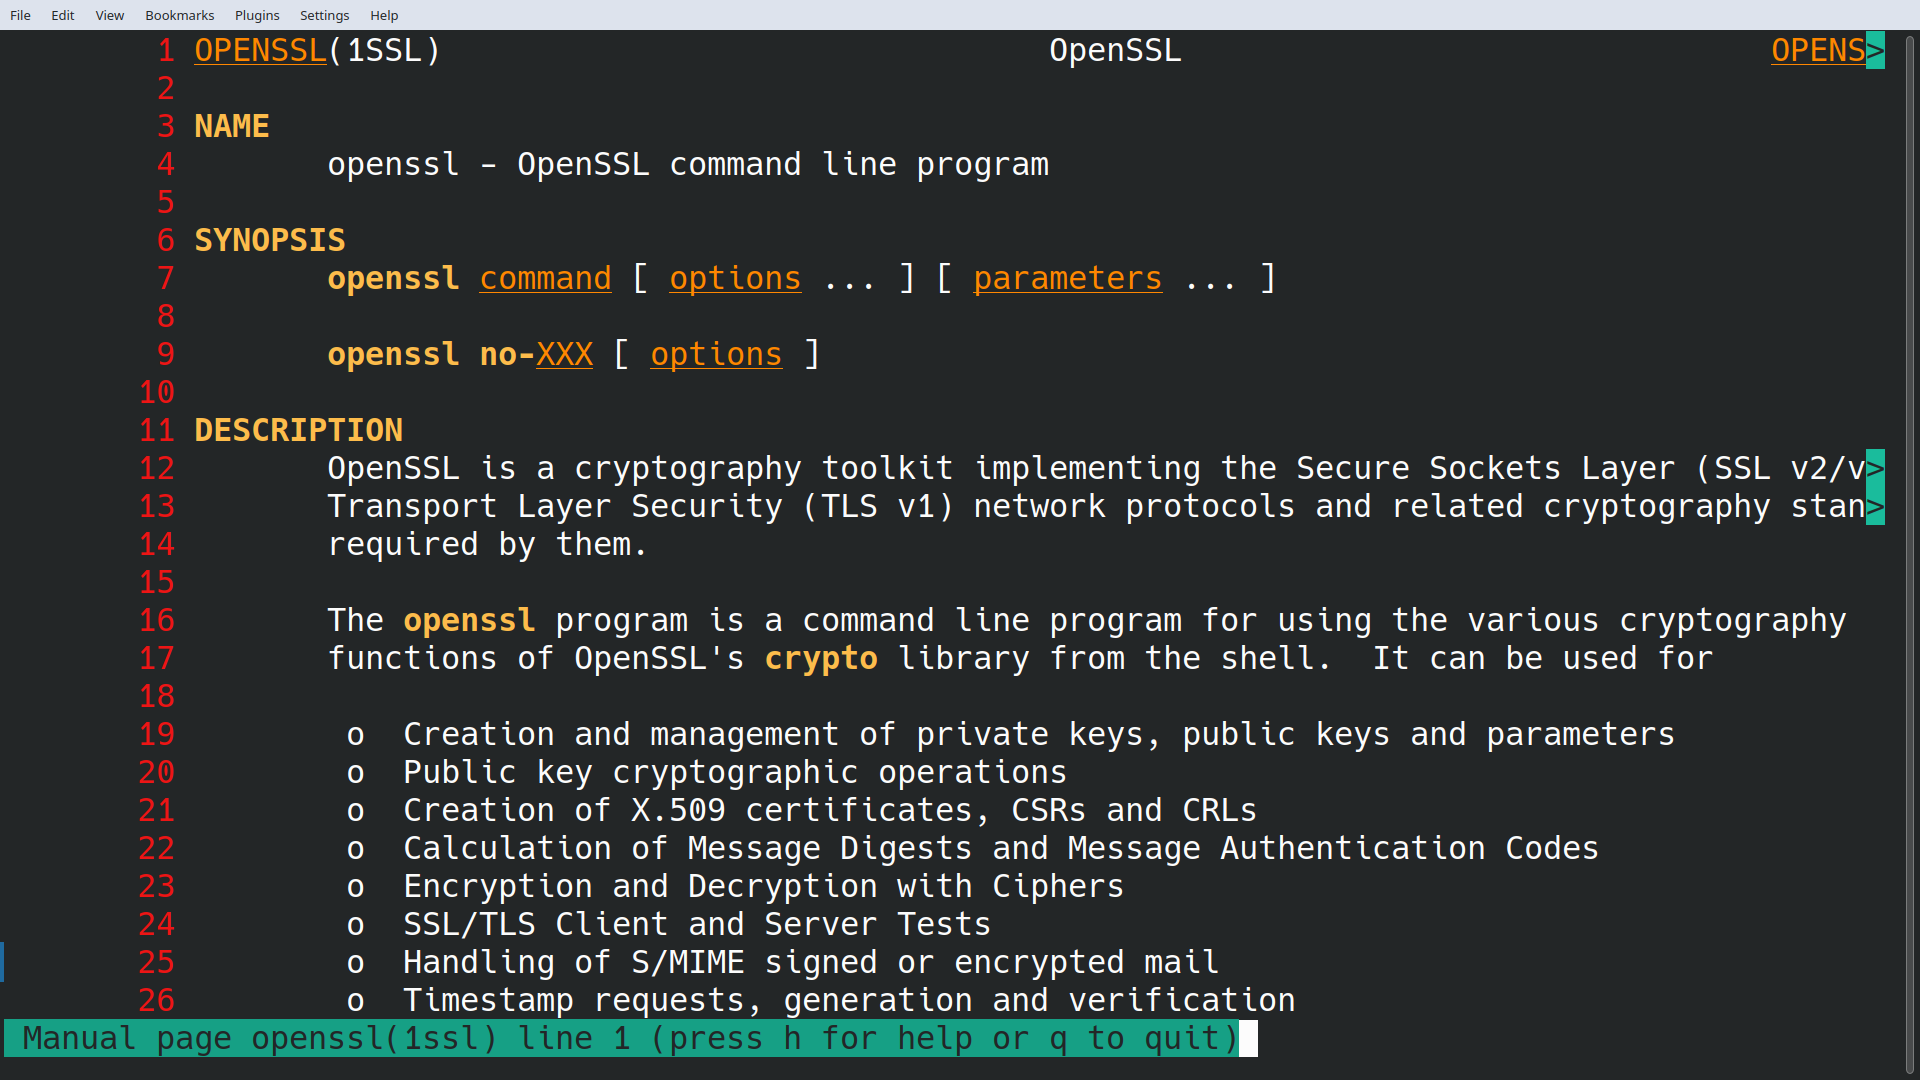Click the blue sidebar toggle icon
This screenshot has width=1920, height=1080.
pyautogui.click(x=5, y=960)
